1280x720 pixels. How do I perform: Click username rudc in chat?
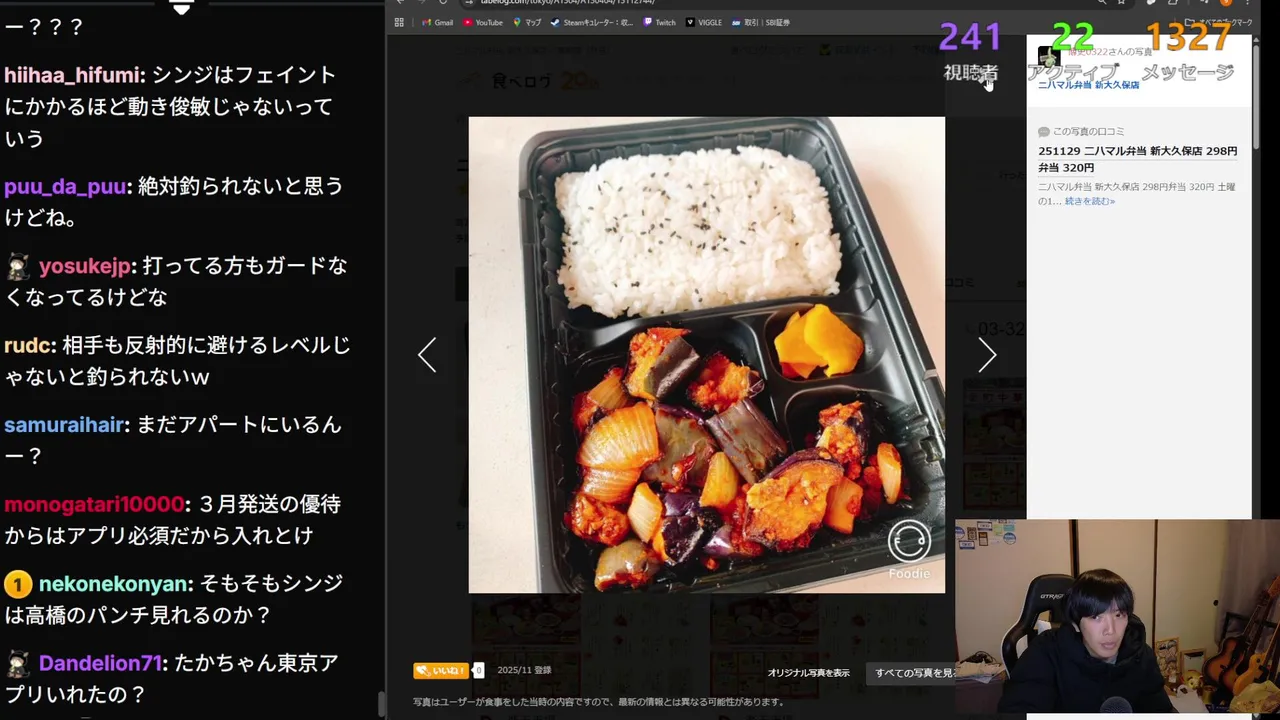[x=28, y=345]
